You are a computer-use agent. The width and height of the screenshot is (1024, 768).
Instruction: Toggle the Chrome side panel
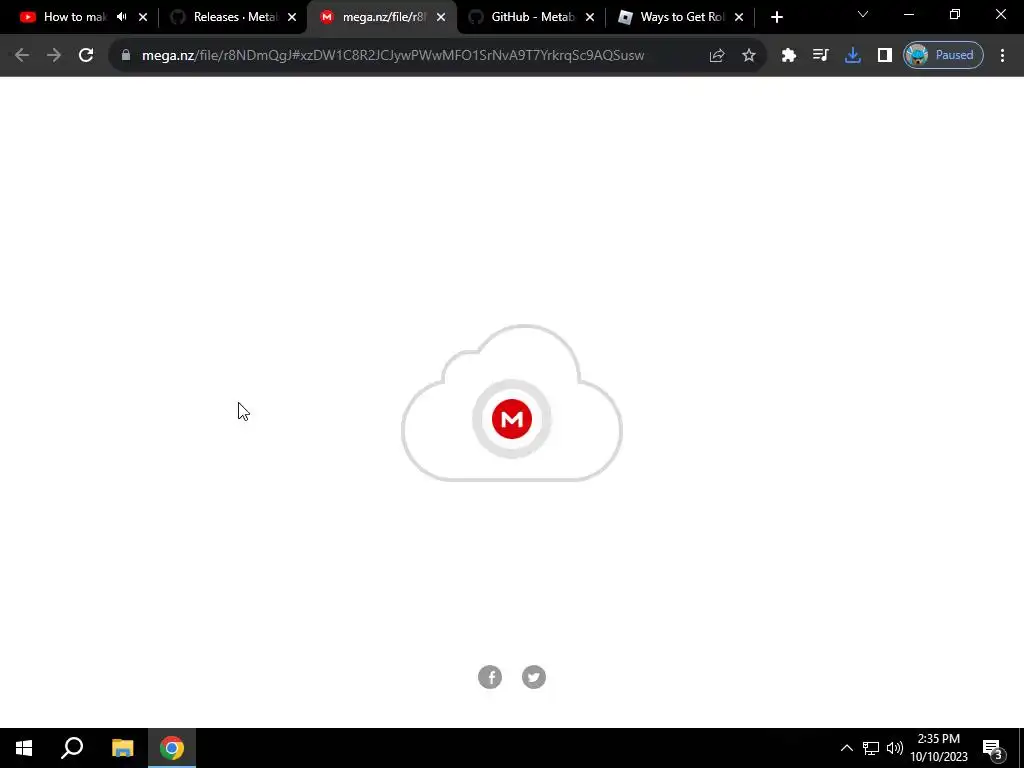click(x=884, y=56)
